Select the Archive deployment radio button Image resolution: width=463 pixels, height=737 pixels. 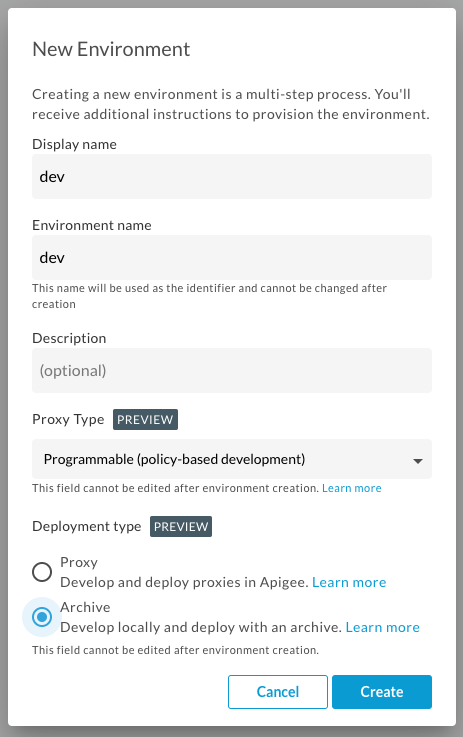(x=42, y=617)
